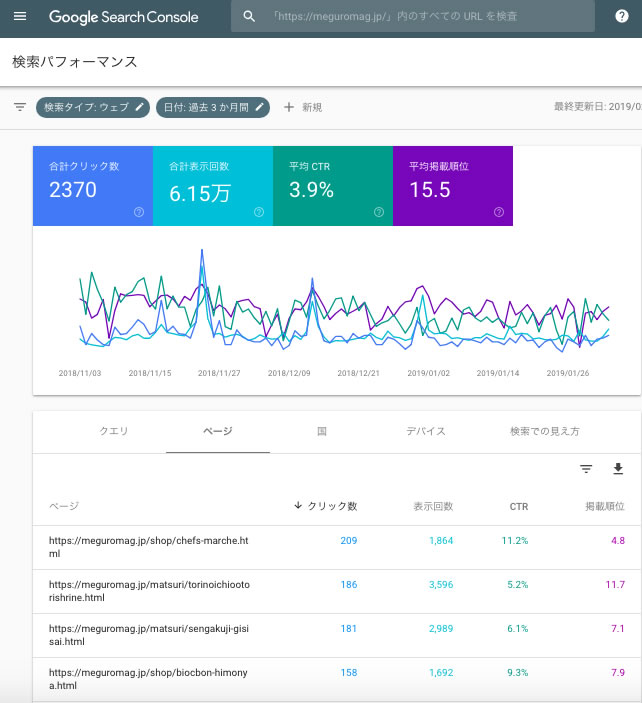This screenshot has width=642, height=703.
Task: Toggle the 合計クリック数 metric card
Action: [x=92, y=185]
